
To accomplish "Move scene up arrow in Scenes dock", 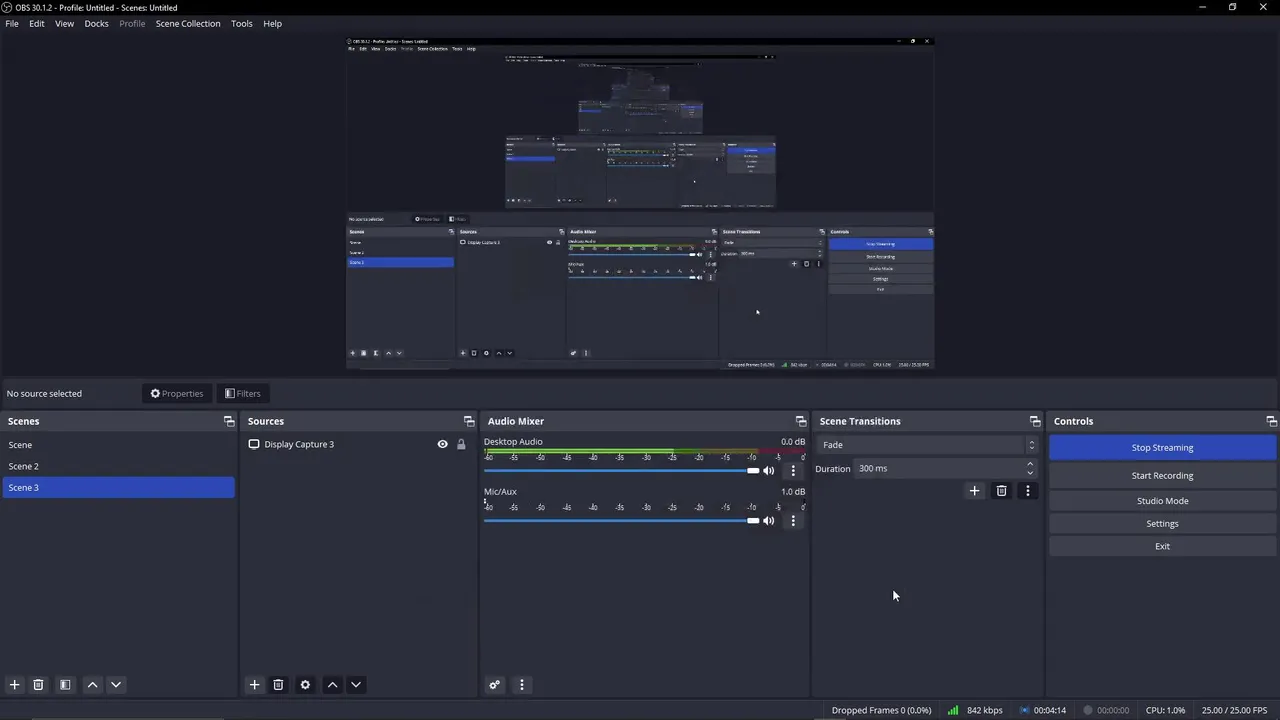I will (92, 685).
